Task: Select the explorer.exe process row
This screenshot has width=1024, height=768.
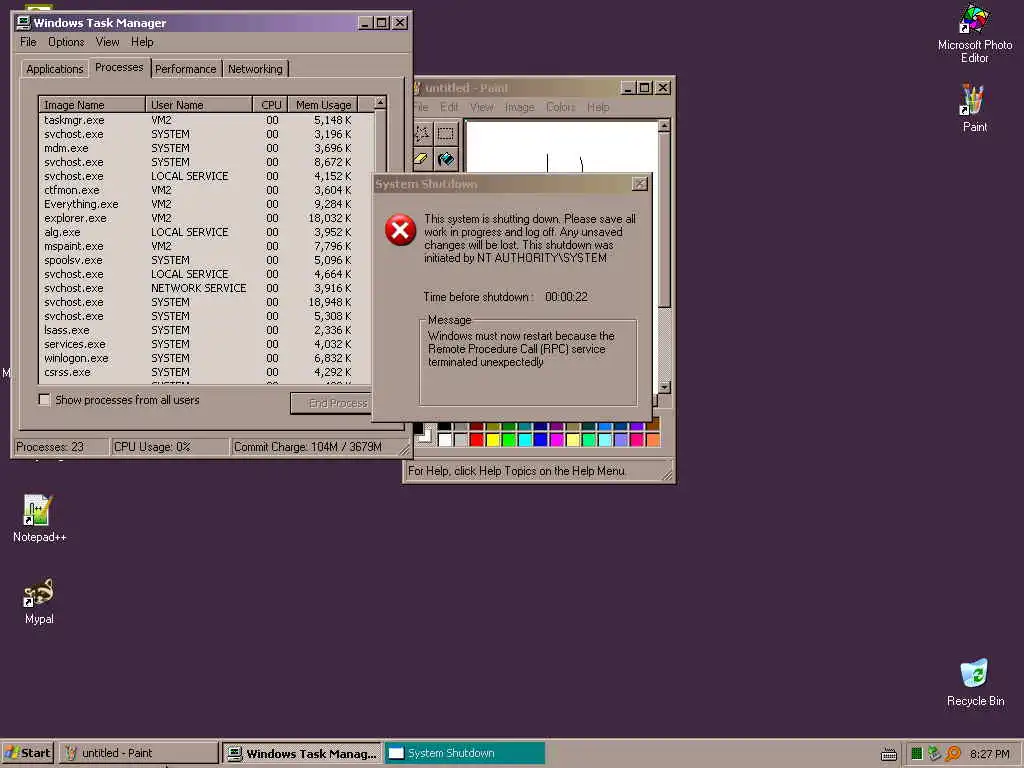Action: (206, 218)
